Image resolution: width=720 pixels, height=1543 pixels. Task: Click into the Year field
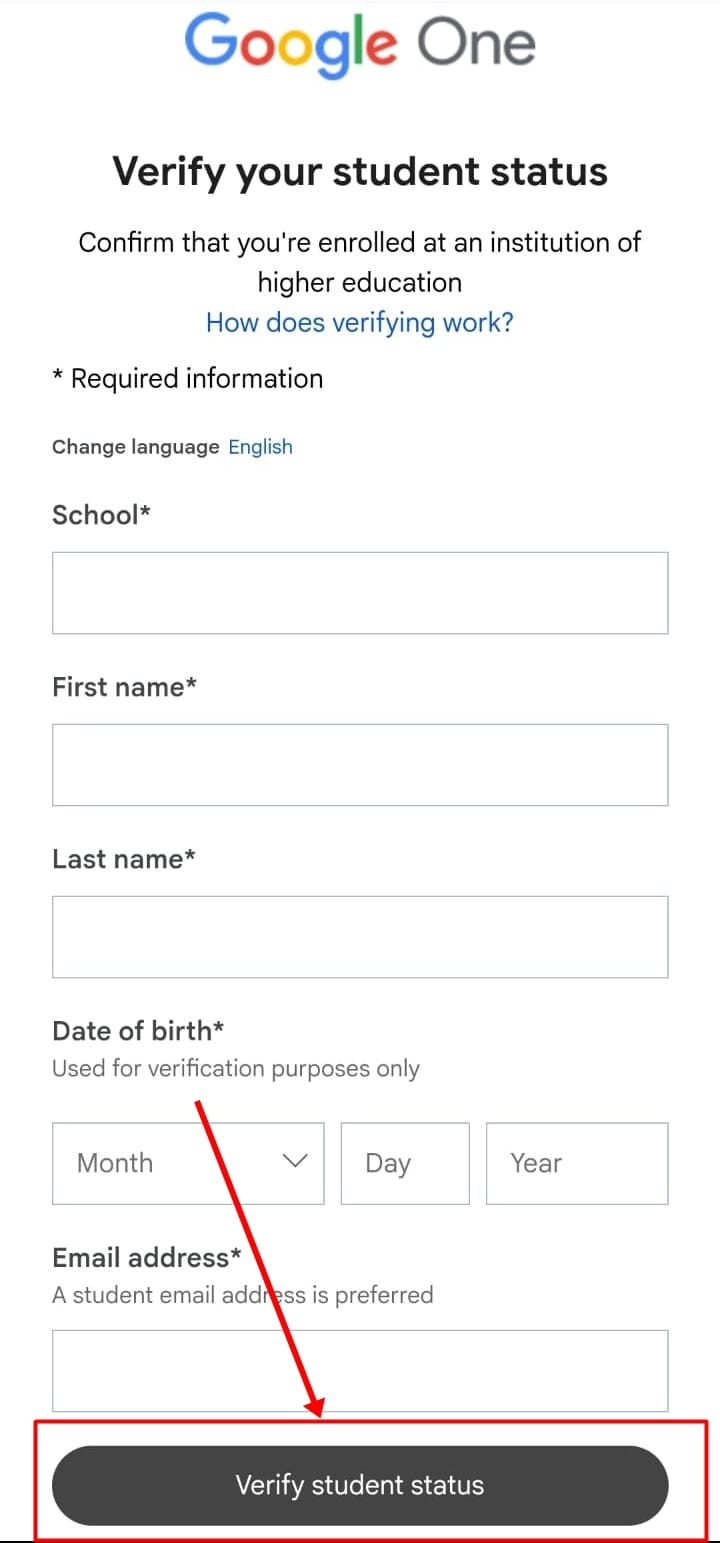577,1162
